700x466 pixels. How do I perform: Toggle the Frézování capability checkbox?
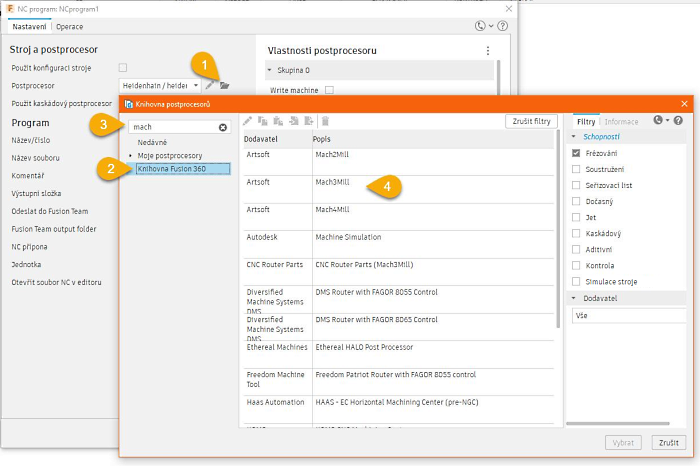[x=576, y=153]
